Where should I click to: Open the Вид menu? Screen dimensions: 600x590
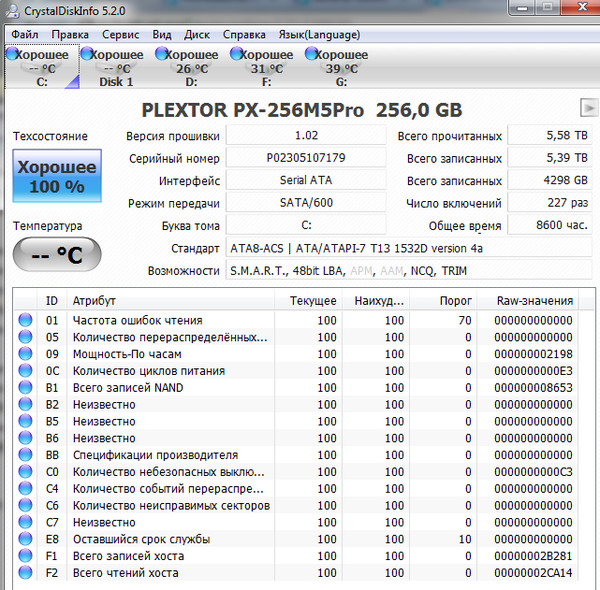pyautogui.click(x=162, y=35)
